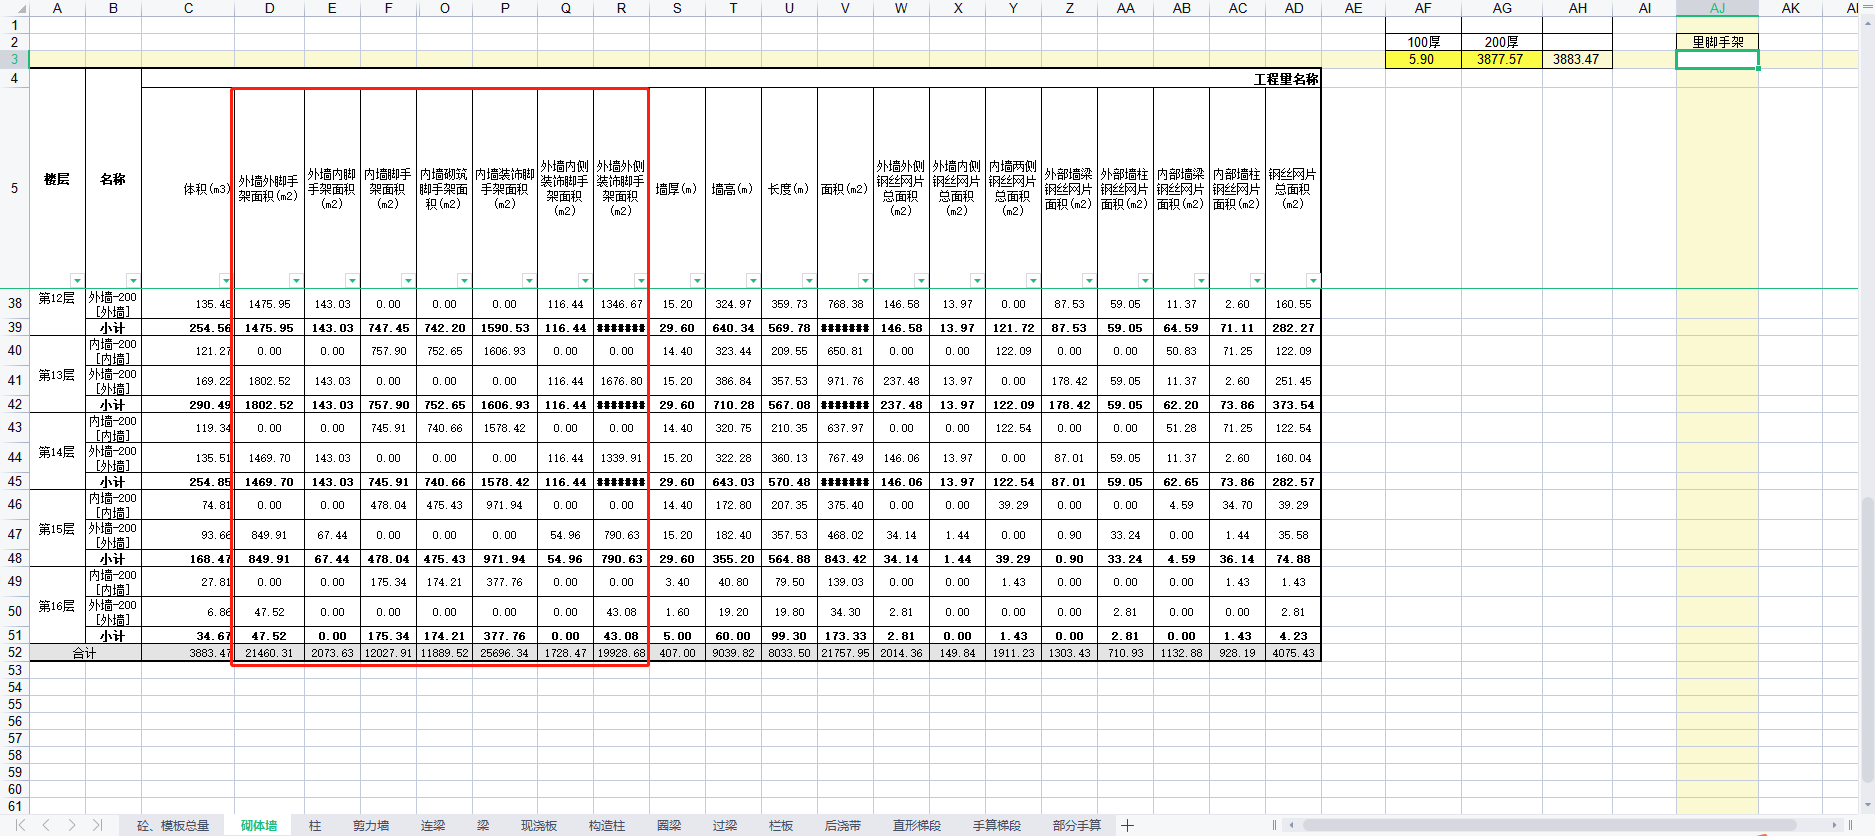Switch to the 栏板 sheet tab
The height and width of the screenshot is (836, 1875).
click(x=781, y=825)
